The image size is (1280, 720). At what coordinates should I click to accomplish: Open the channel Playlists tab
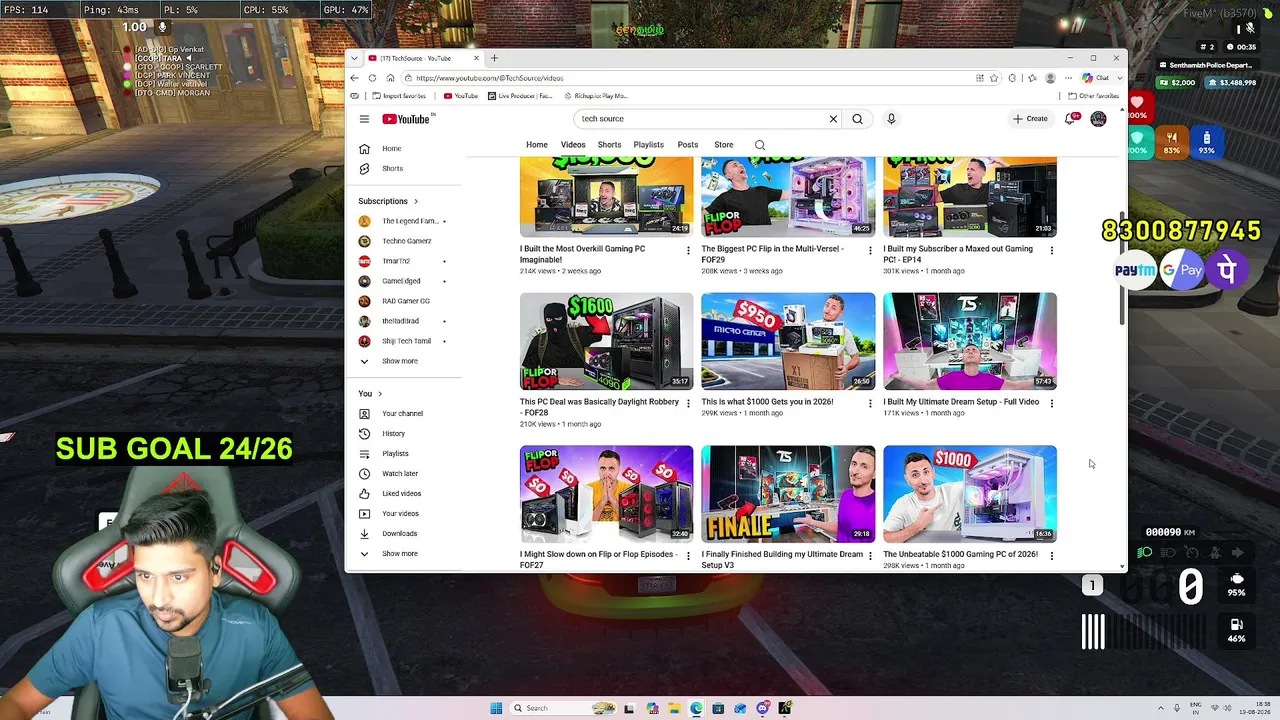pyautogui.click(x=648, y=145)
